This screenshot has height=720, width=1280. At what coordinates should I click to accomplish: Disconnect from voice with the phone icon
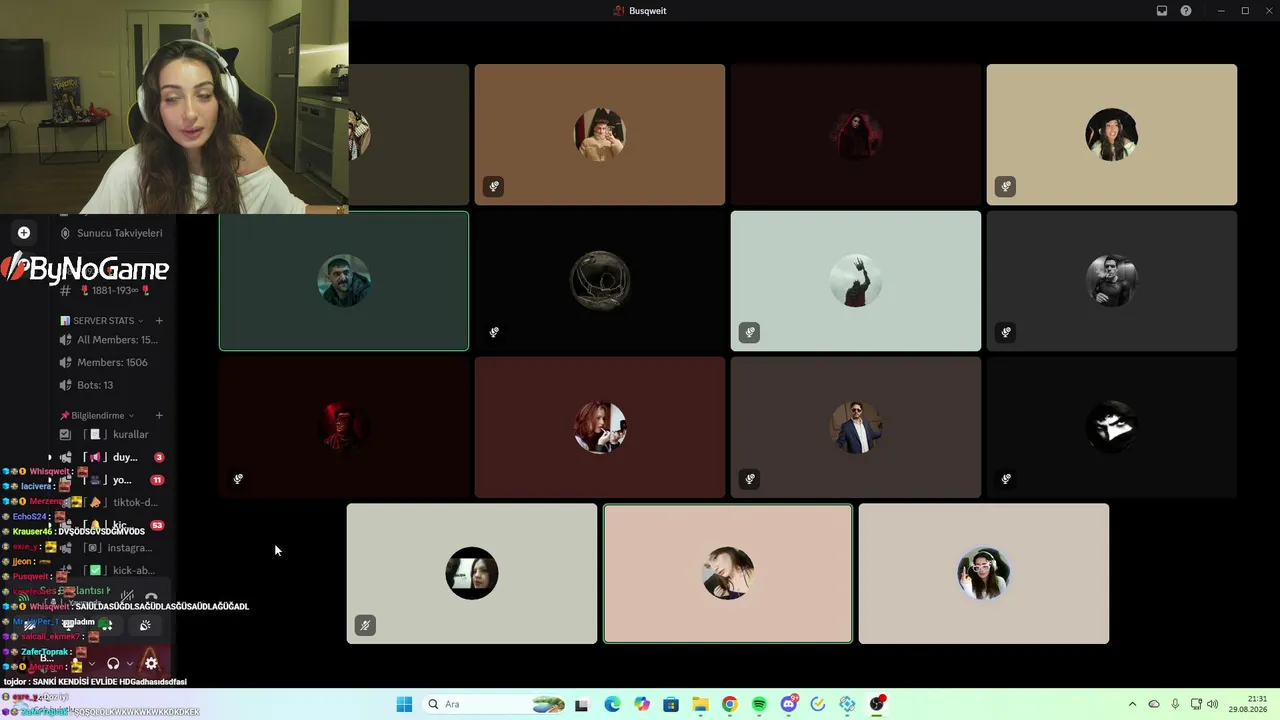coord(151,597)
